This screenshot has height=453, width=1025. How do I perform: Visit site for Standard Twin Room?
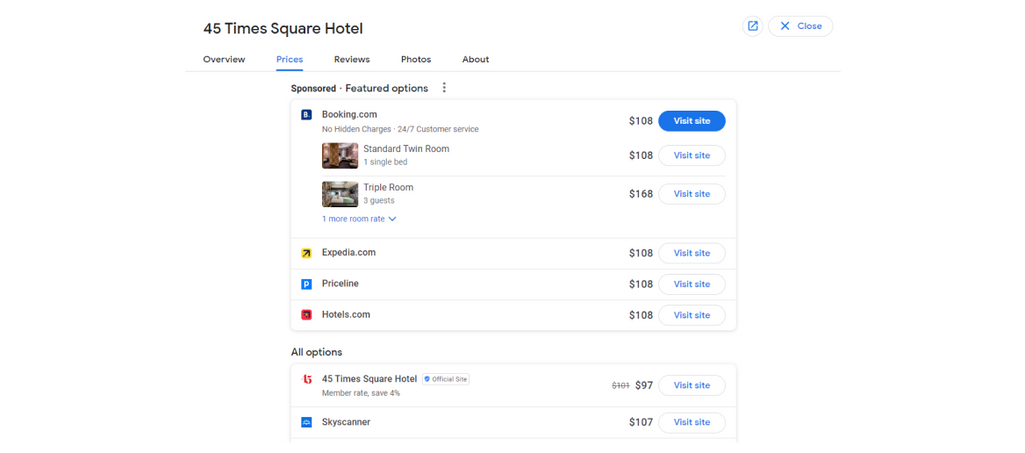[692, 156]
